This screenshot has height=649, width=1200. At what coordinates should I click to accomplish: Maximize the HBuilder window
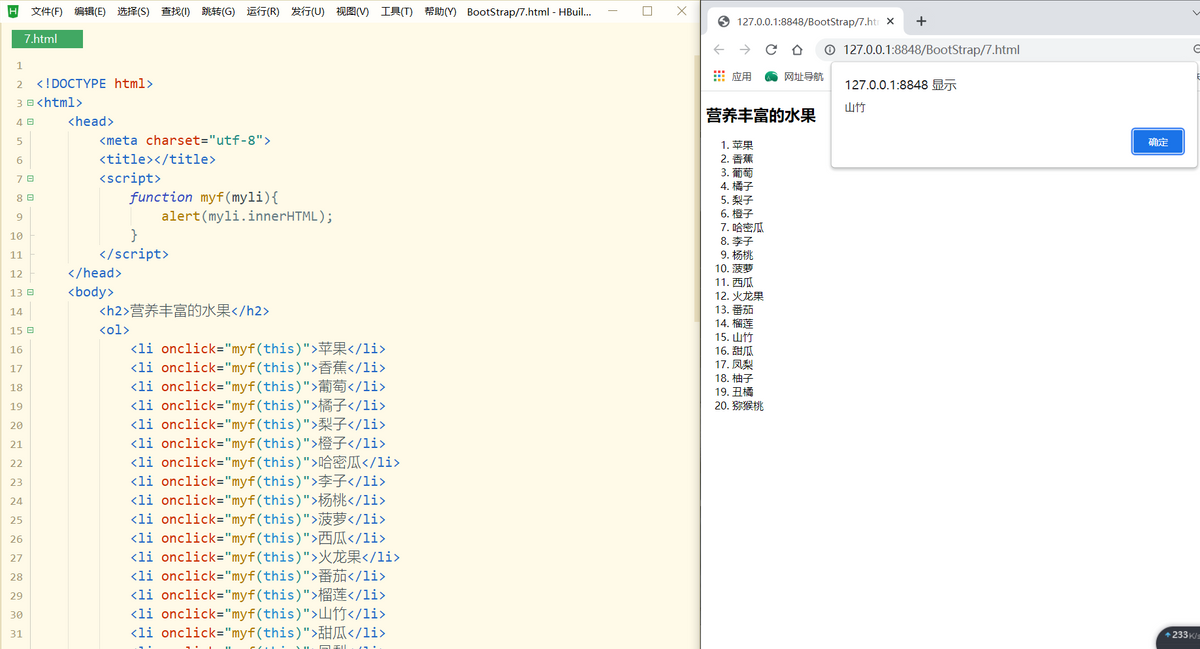(x=647, y=11)
